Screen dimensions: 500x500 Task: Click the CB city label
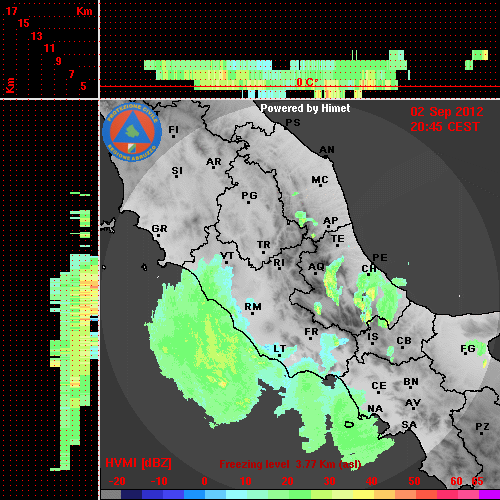coord(404,341)
